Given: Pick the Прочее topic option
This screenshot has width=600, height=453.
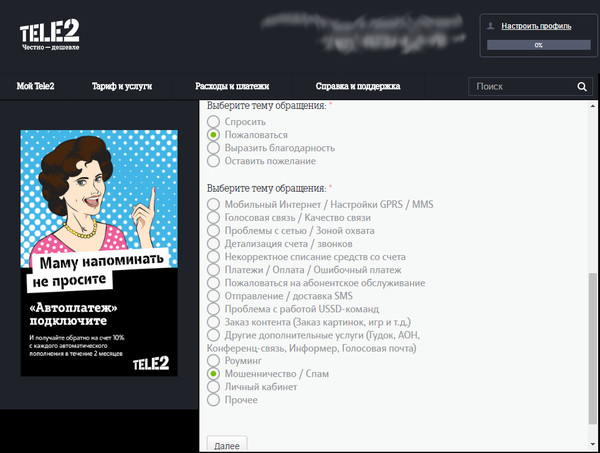Looking at the screenshot, I should 213,400.
